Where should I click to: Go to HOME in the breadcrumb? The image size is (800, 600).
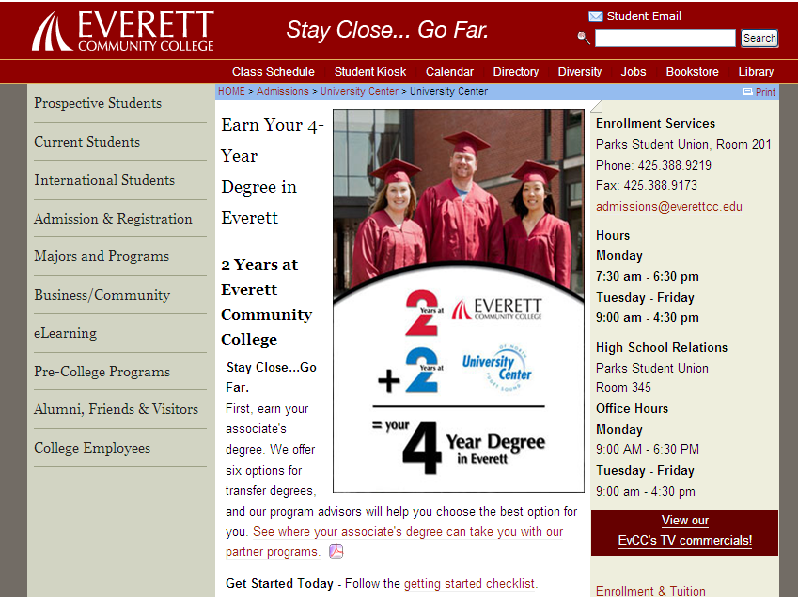pos(232,91)
